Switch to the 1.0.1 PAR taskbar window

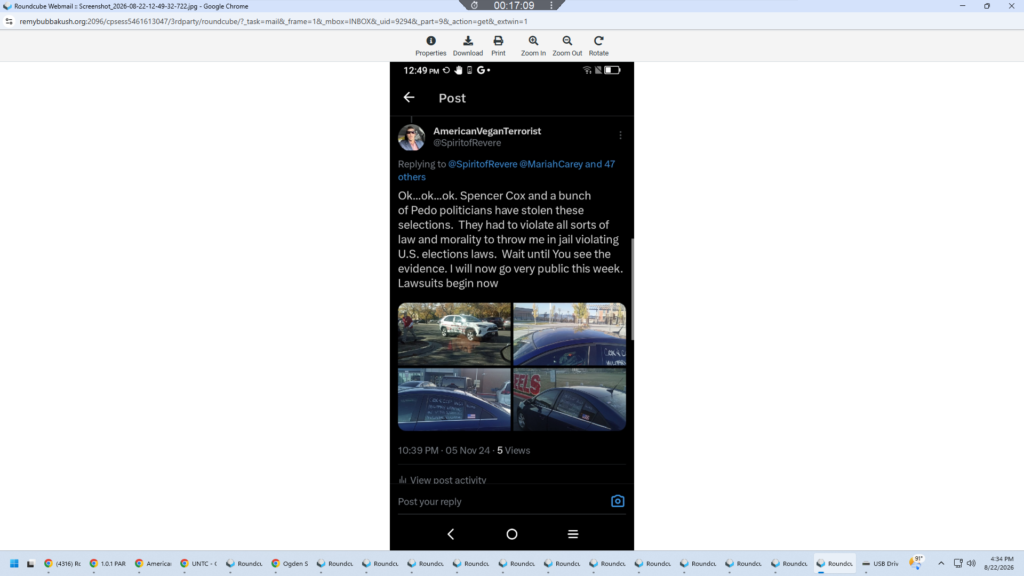pos(107,564)
